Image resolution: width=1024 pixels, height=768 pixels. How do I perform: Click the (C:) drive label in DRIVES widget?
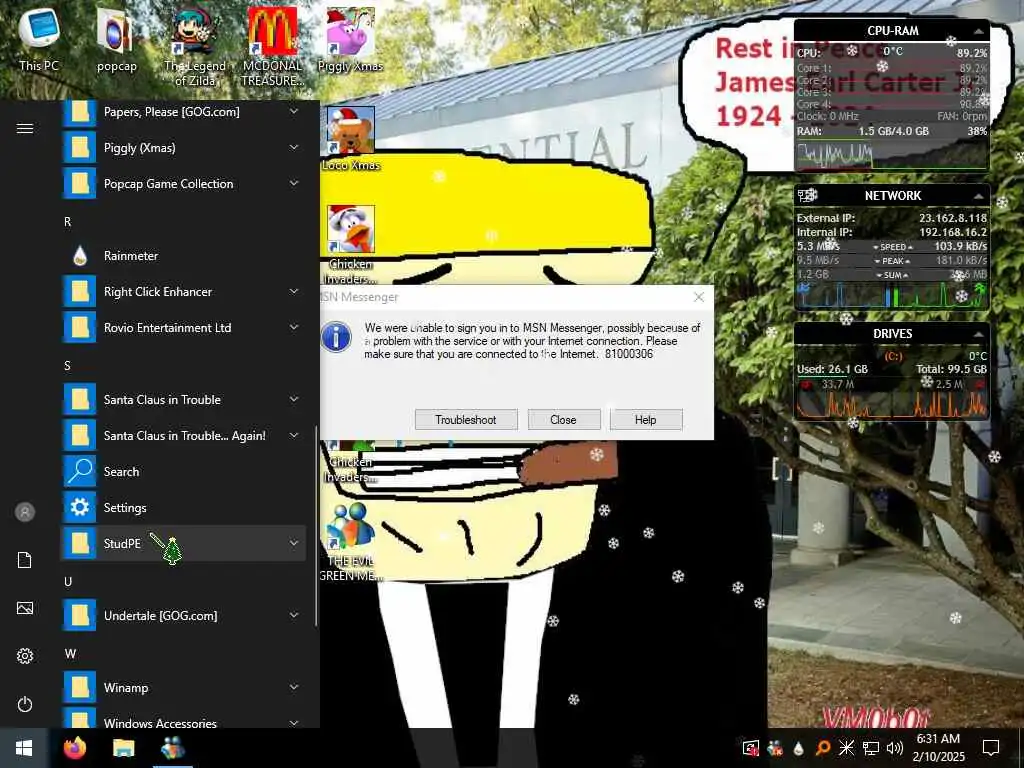coord(893,356)
